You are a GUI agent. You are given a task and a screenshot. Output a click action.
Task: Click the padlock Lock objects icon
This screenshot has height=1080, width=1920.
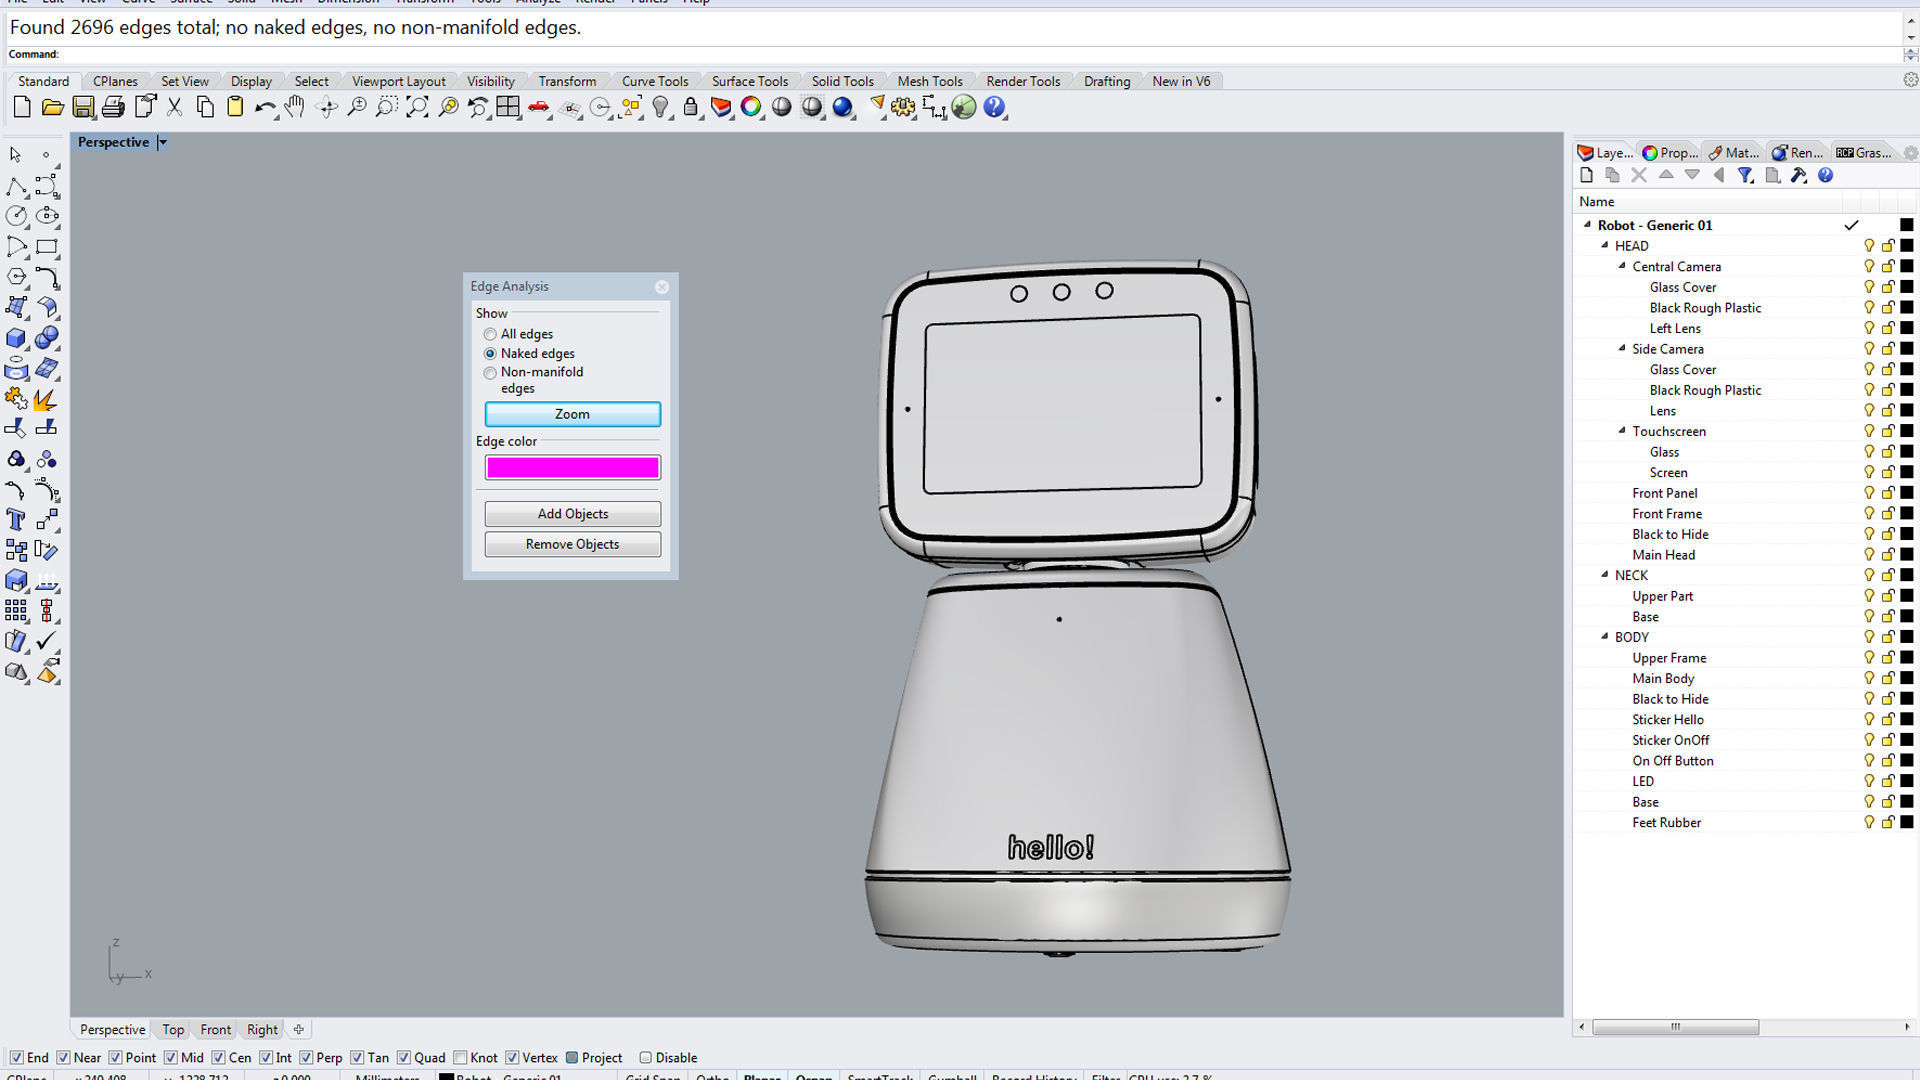(x=691, y=107)
